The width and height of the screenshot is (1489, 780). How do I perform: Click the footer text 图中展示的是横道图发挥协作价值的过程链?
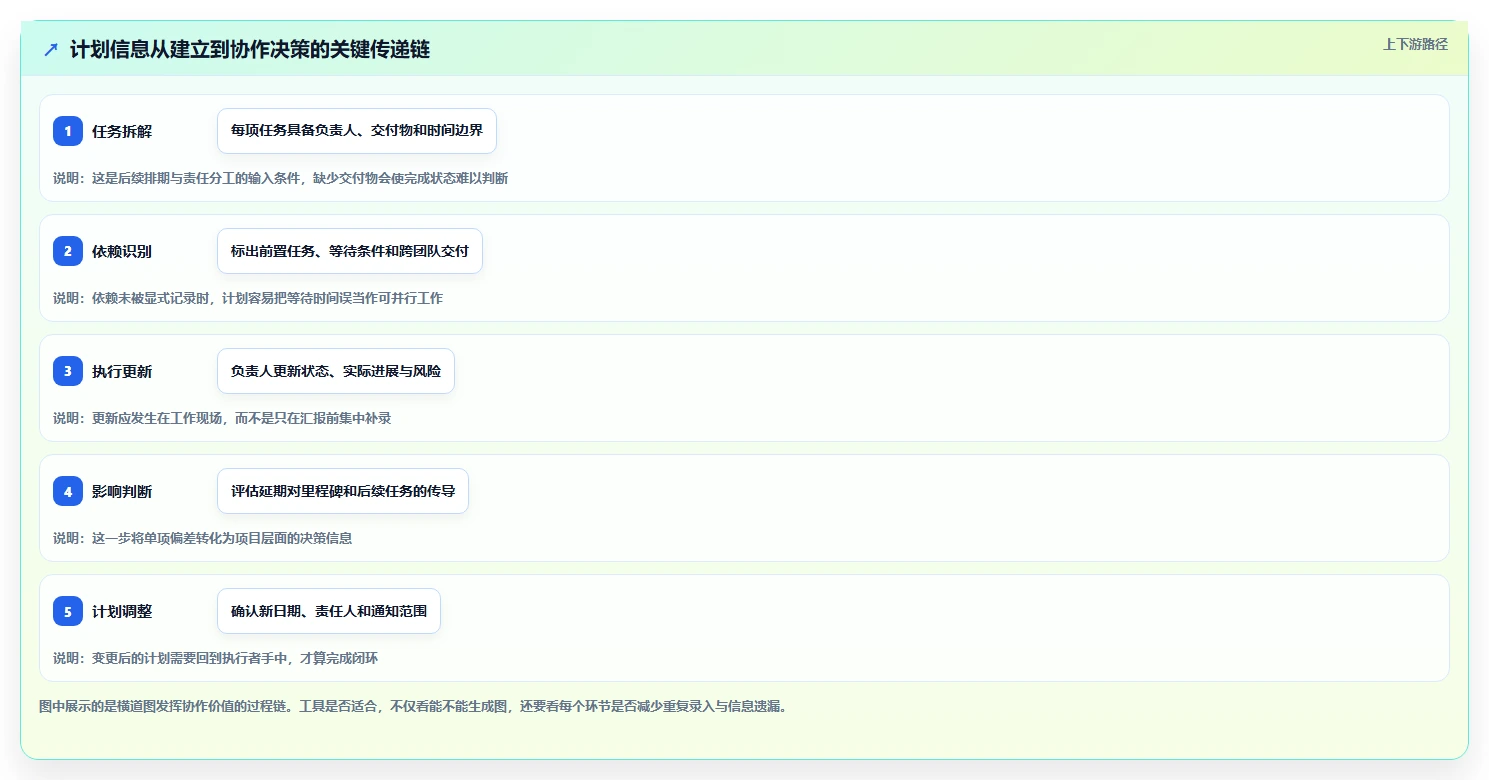pyautogui.click(x=414, y=706)
